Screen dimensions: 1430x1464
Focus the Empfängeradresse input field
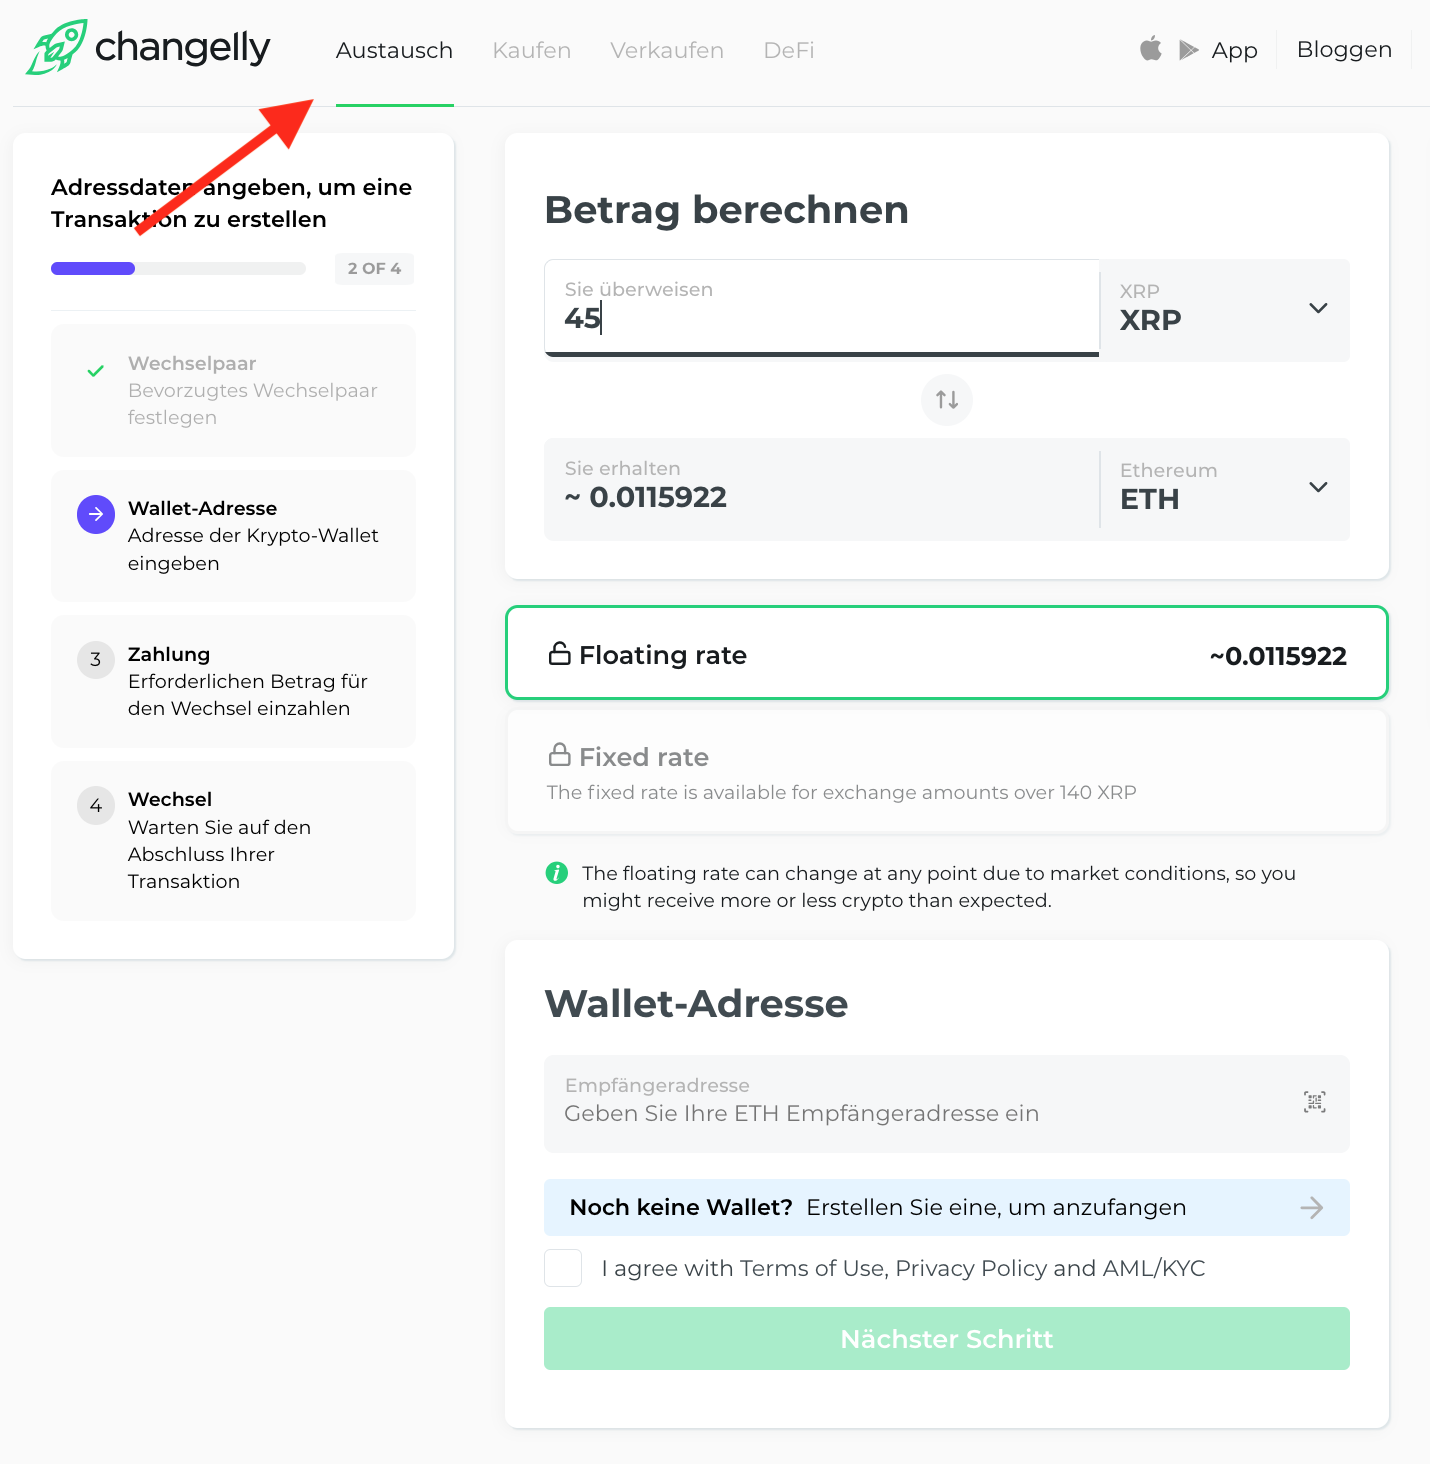click(x=920, y=1104)
